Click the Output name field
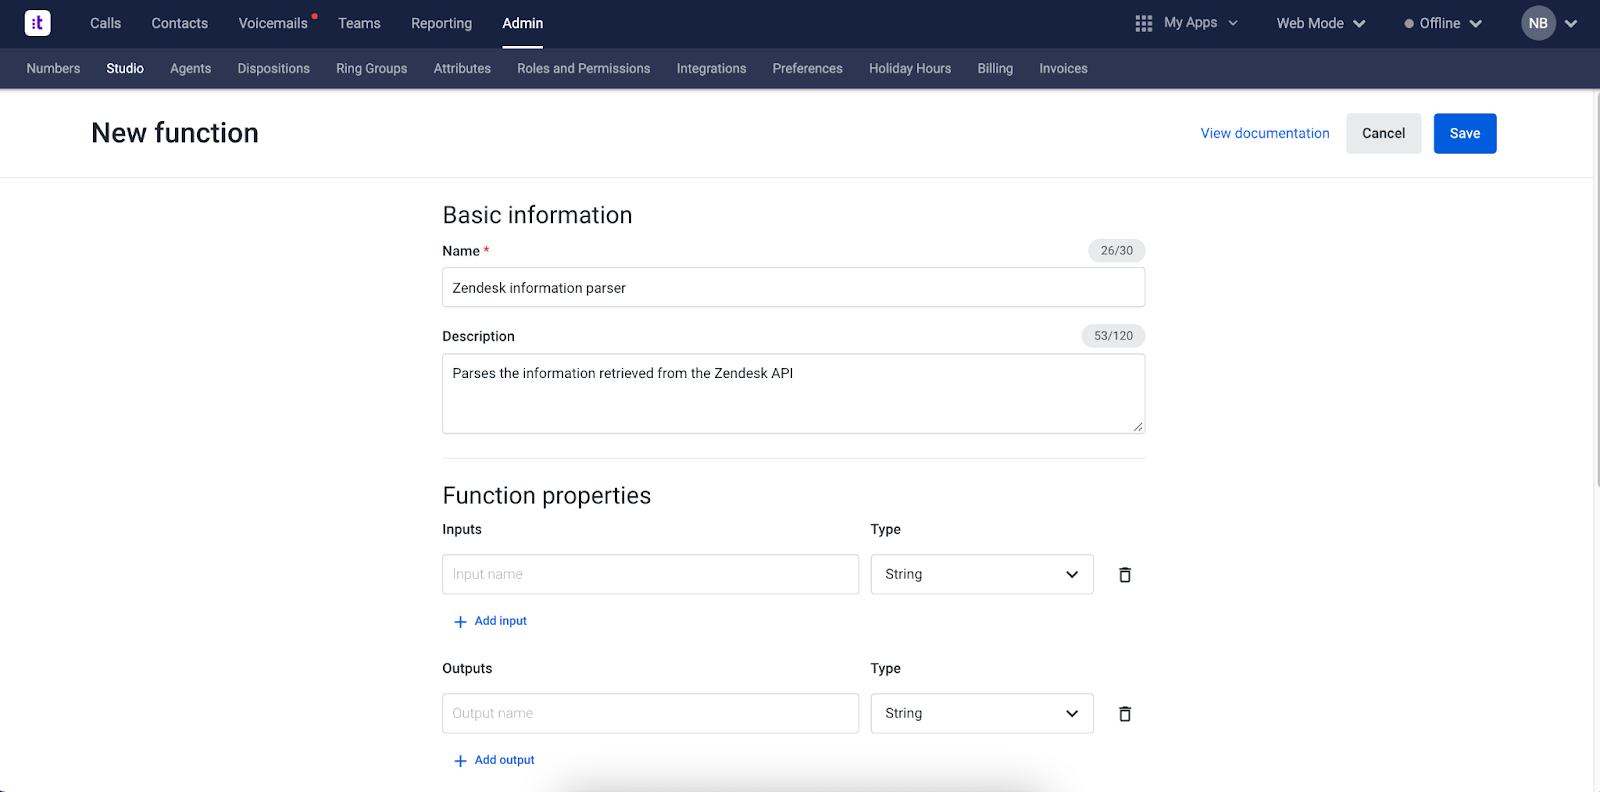The width and height of the screenshot is (1600, 792). click(650, 713)
